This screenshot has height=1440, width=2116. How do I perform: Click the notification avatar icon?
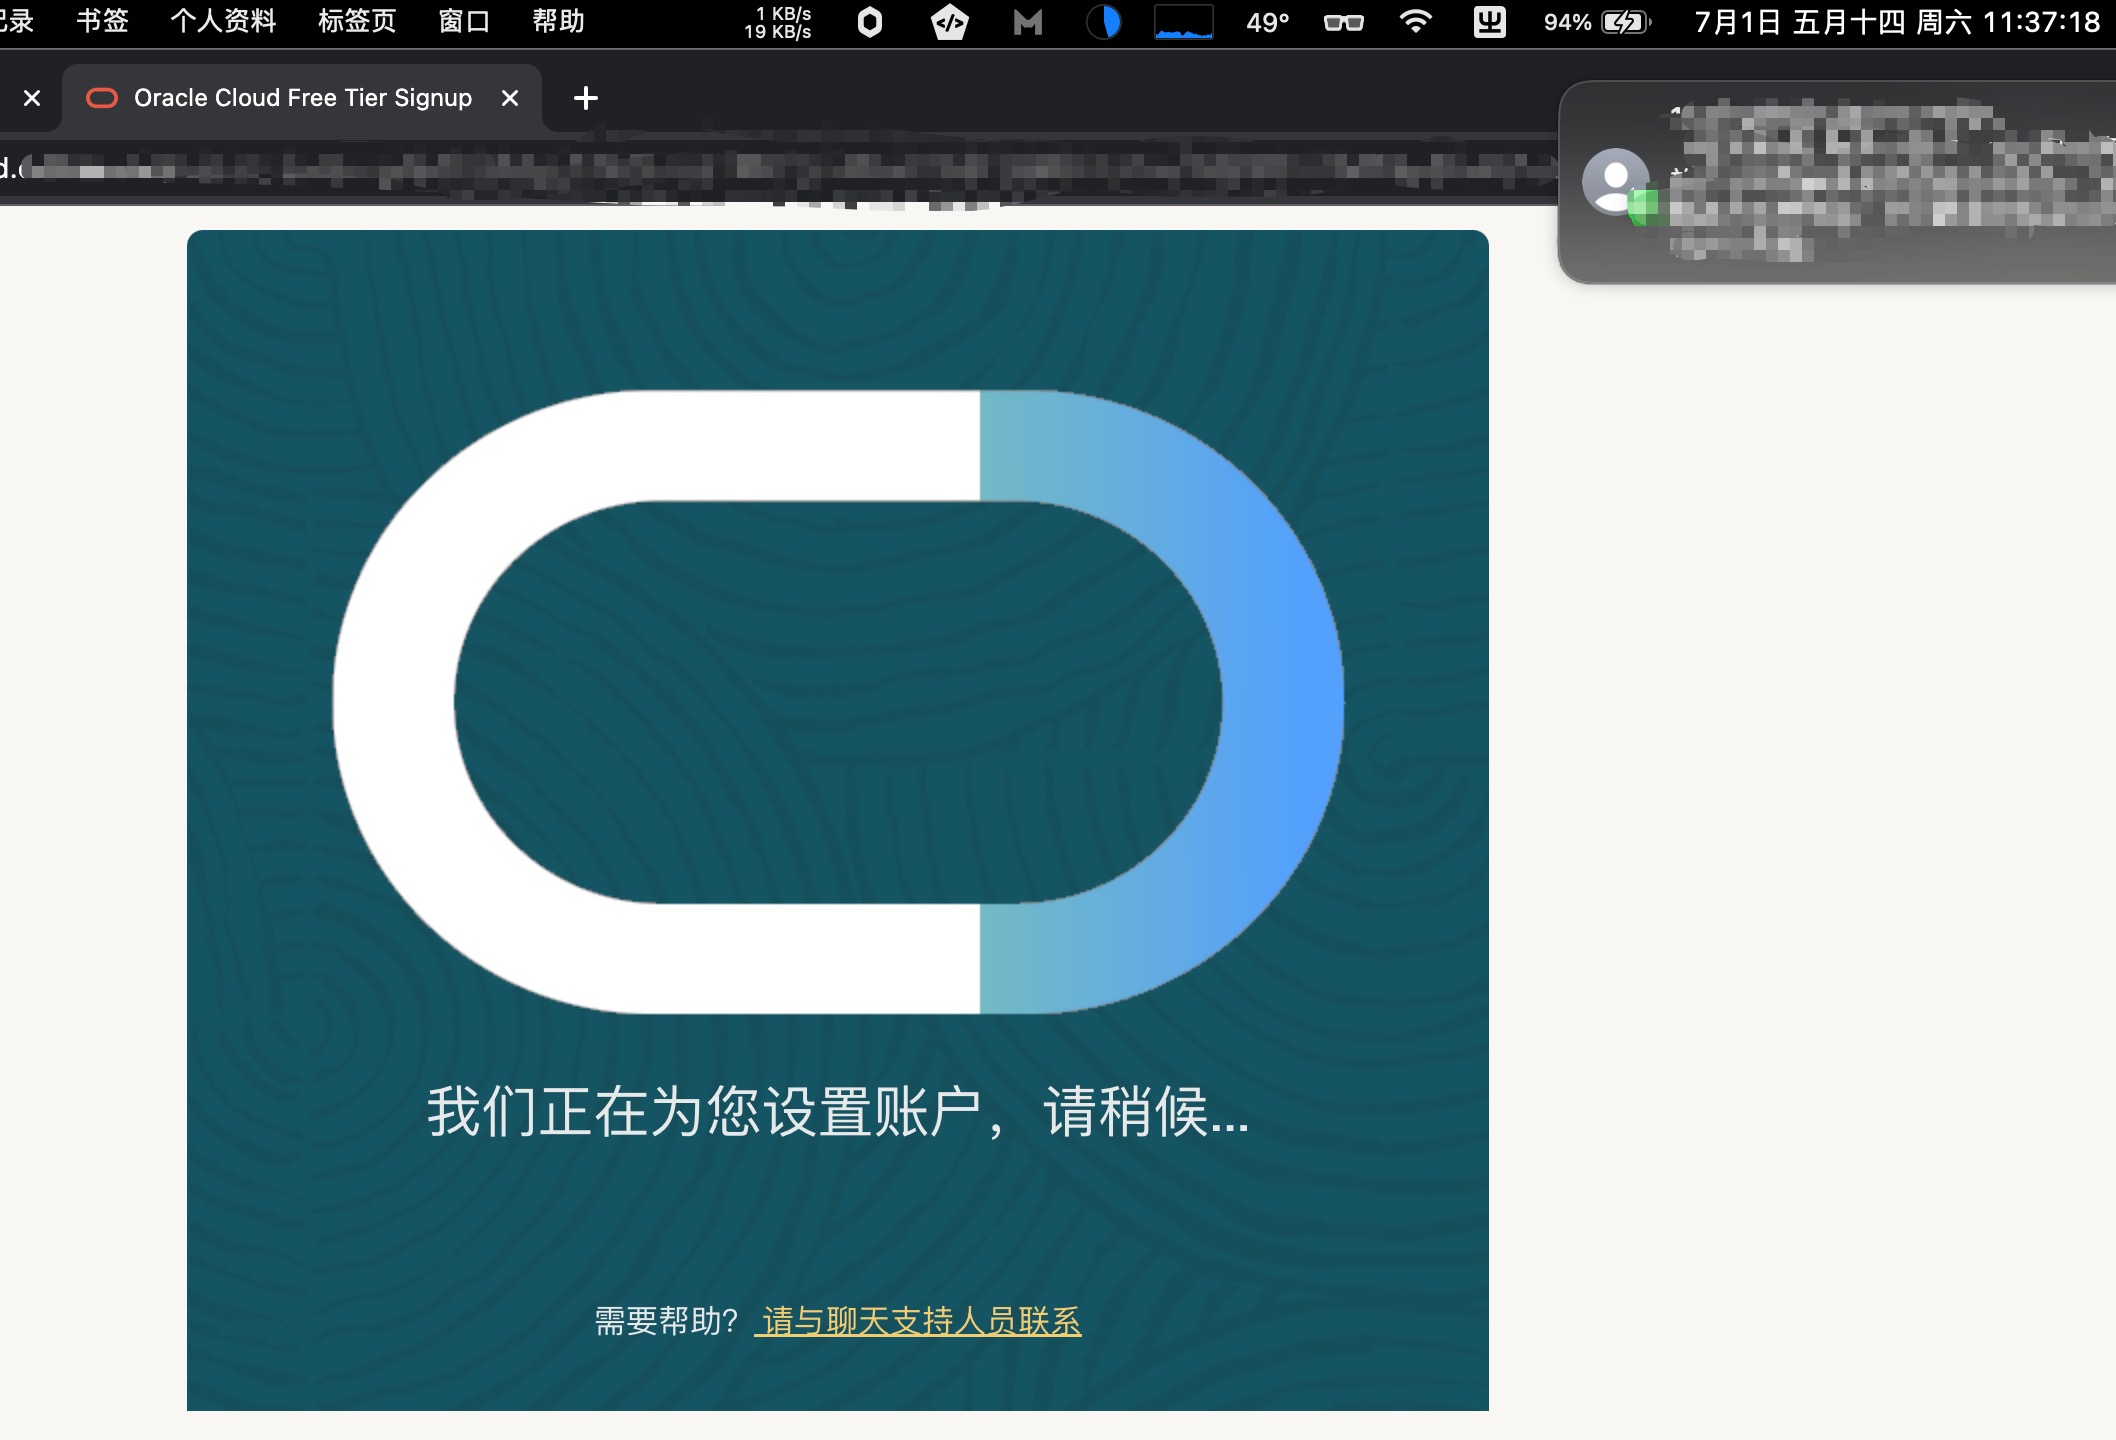pos(1616,182)
